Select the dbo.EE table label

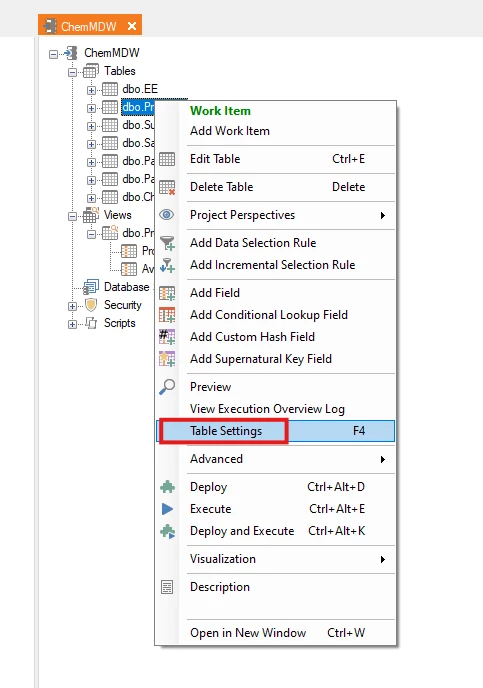[140, 89]
